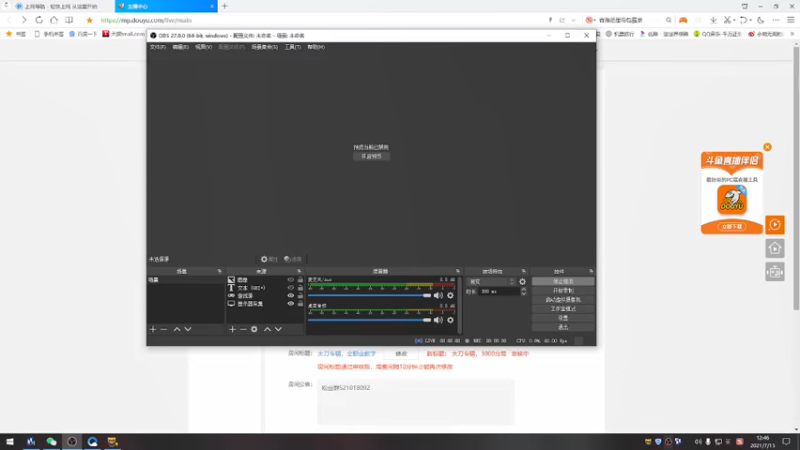Open OBS Edit menu
800x450 pixels.
[x=180, y=47]
